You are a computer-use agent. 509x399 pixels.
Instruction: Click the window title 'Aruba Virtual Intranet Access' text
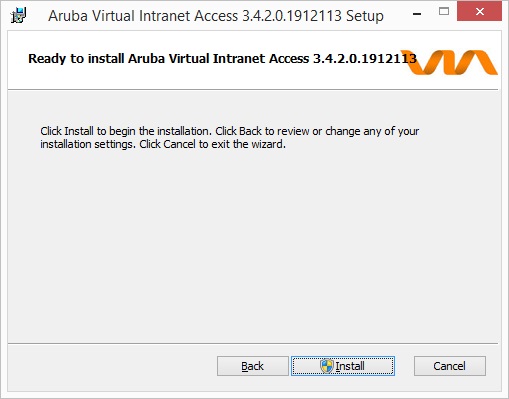point(143,16)
